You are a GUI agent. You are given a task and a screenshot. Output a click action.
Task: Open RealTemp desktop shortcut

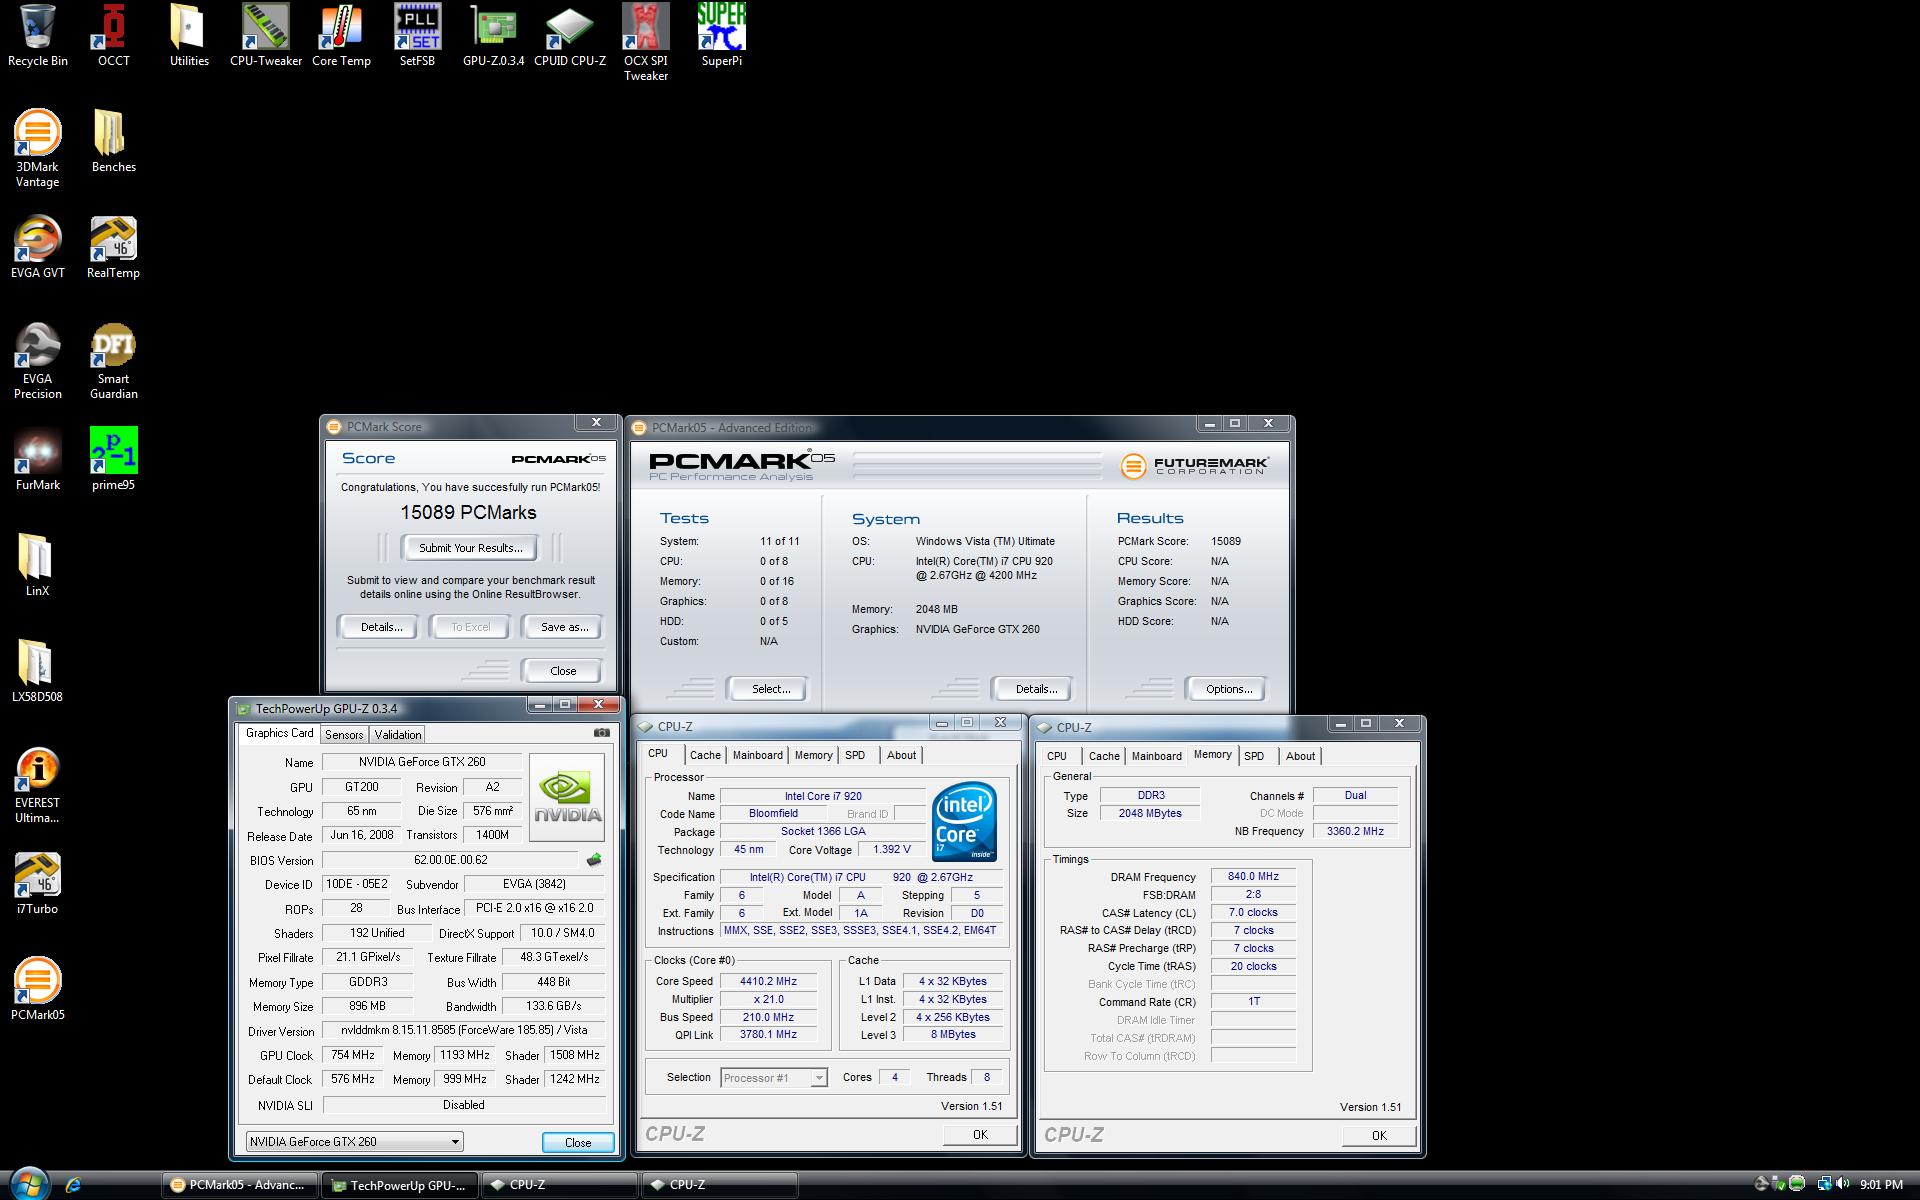point(113,247)
